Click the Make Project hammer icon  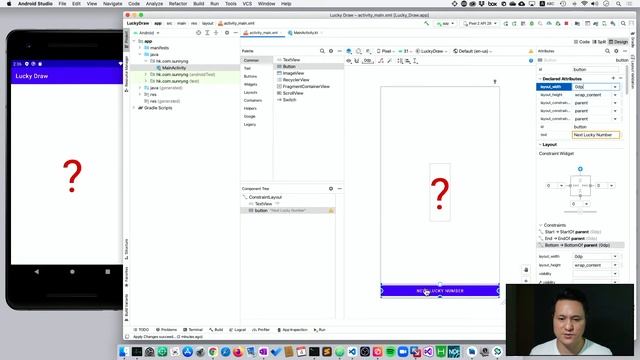click(x=427, y=24)
